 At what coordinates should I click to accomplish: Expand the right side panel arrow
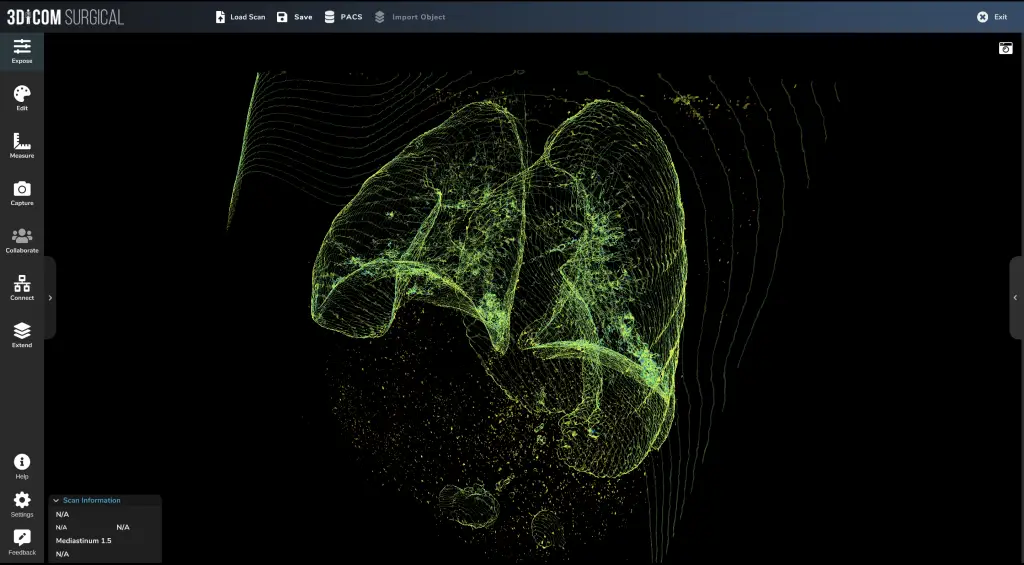(x=1016, y=297)
